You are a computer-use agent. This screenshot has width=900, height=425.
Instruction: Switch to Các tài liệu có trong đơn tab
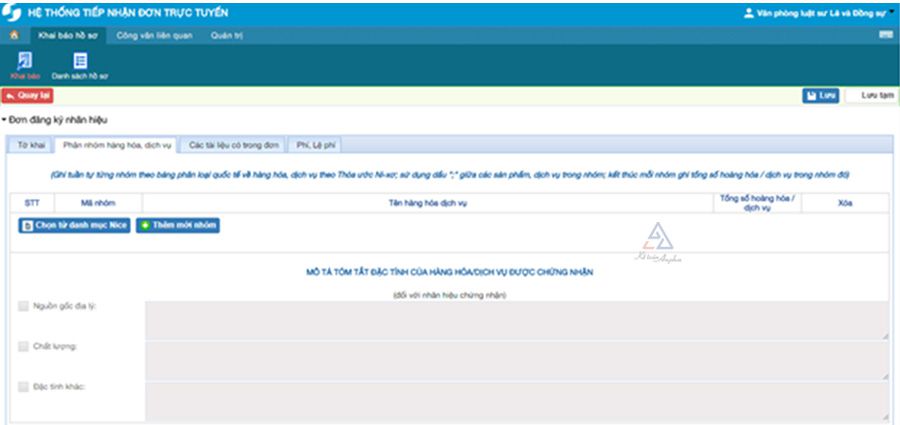pos(234,145)
